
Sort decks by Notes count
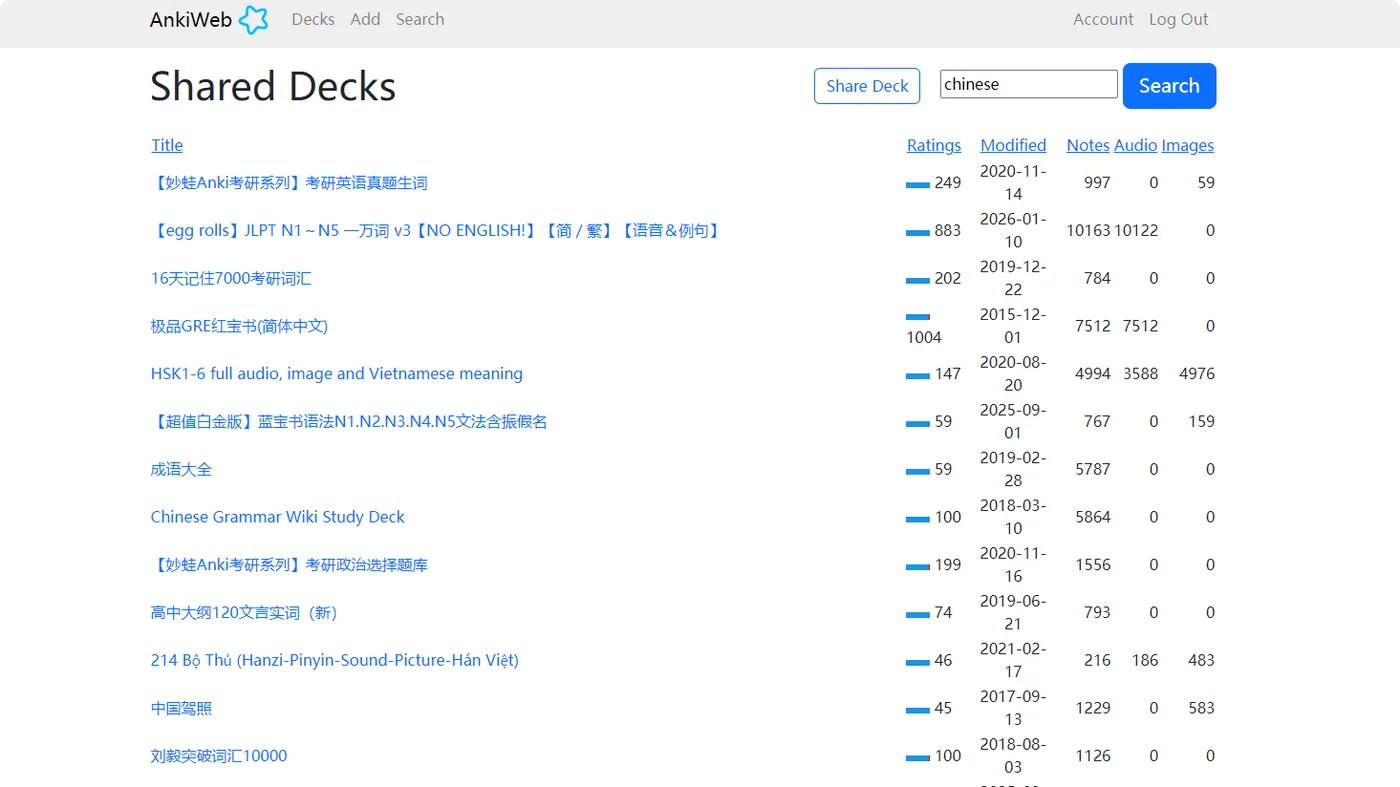[1087, 145]
